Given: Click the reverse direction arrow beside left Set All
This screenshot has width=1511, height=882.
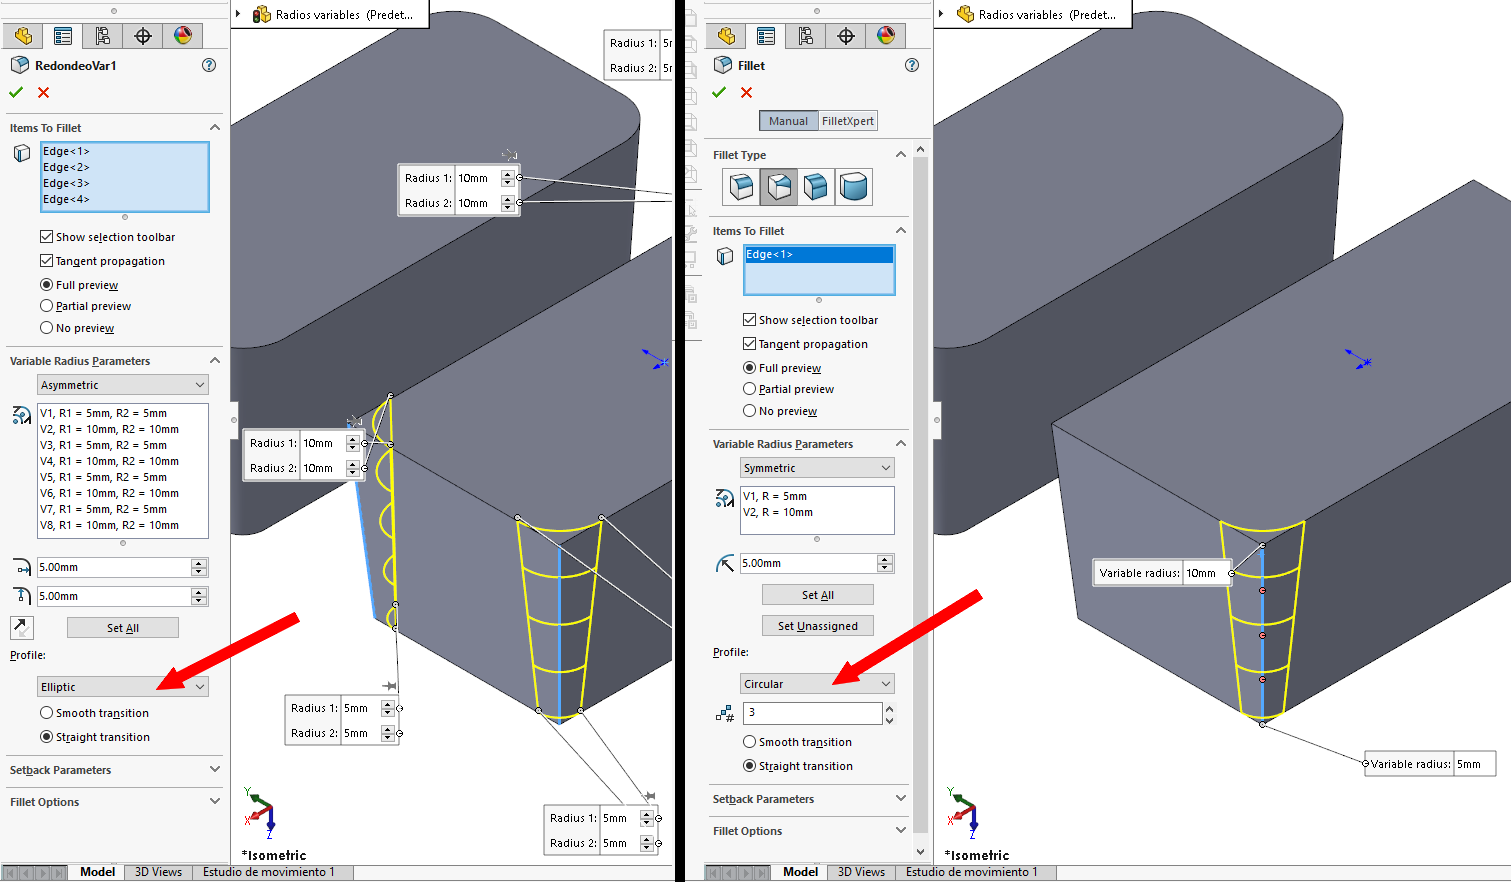Looking at the screenshot, I should 22,627.
